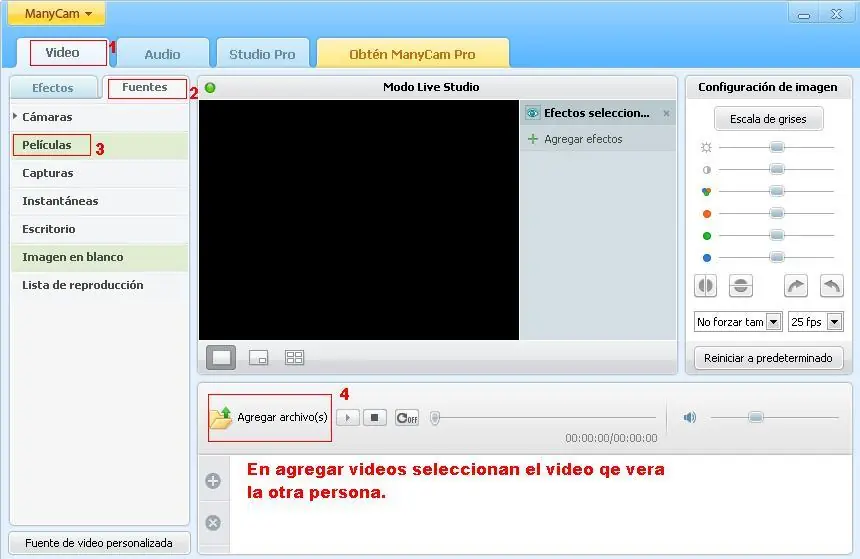Mute the movie volume speaker icon

[689, 417]
